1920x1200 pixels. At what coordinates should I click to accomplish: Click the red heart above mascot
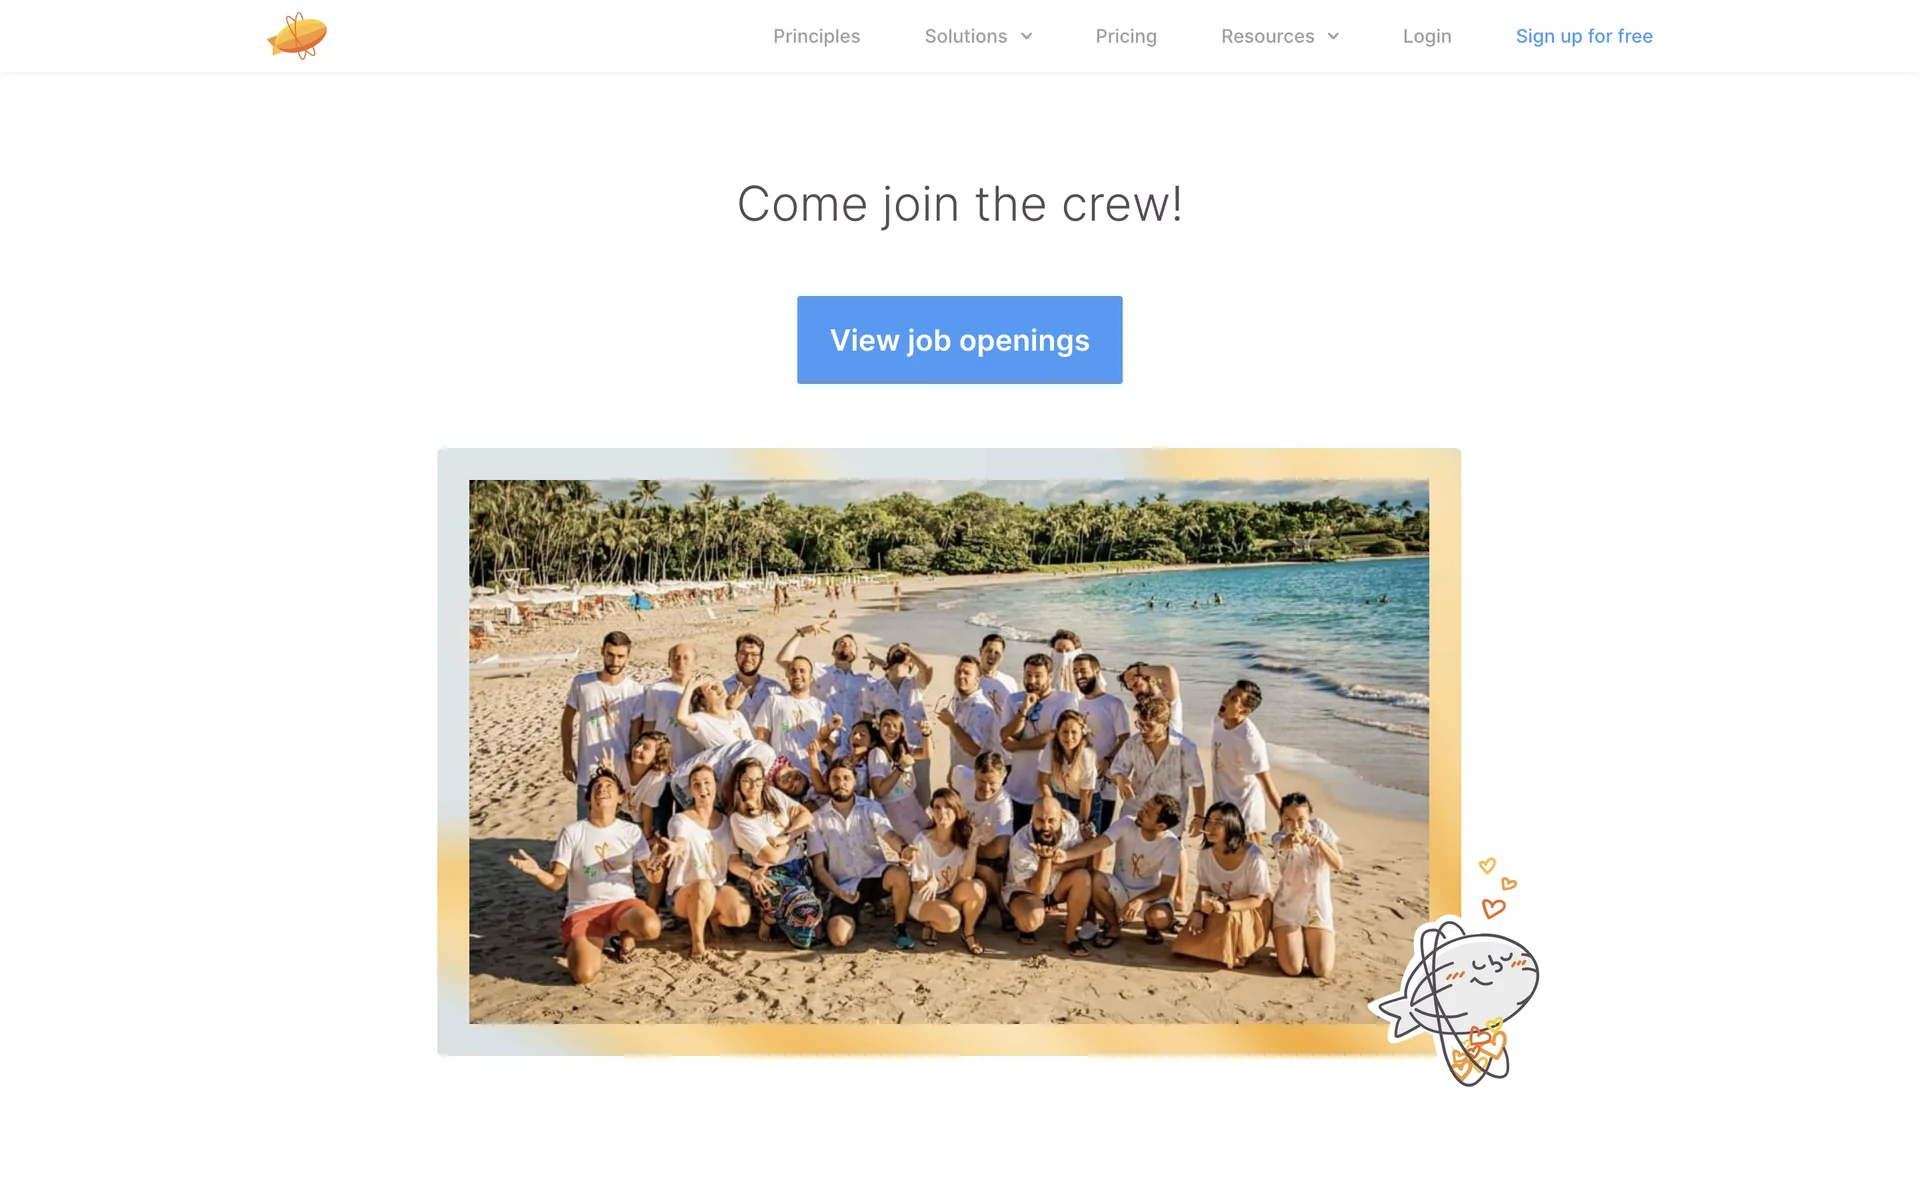tap(1493, 908)
